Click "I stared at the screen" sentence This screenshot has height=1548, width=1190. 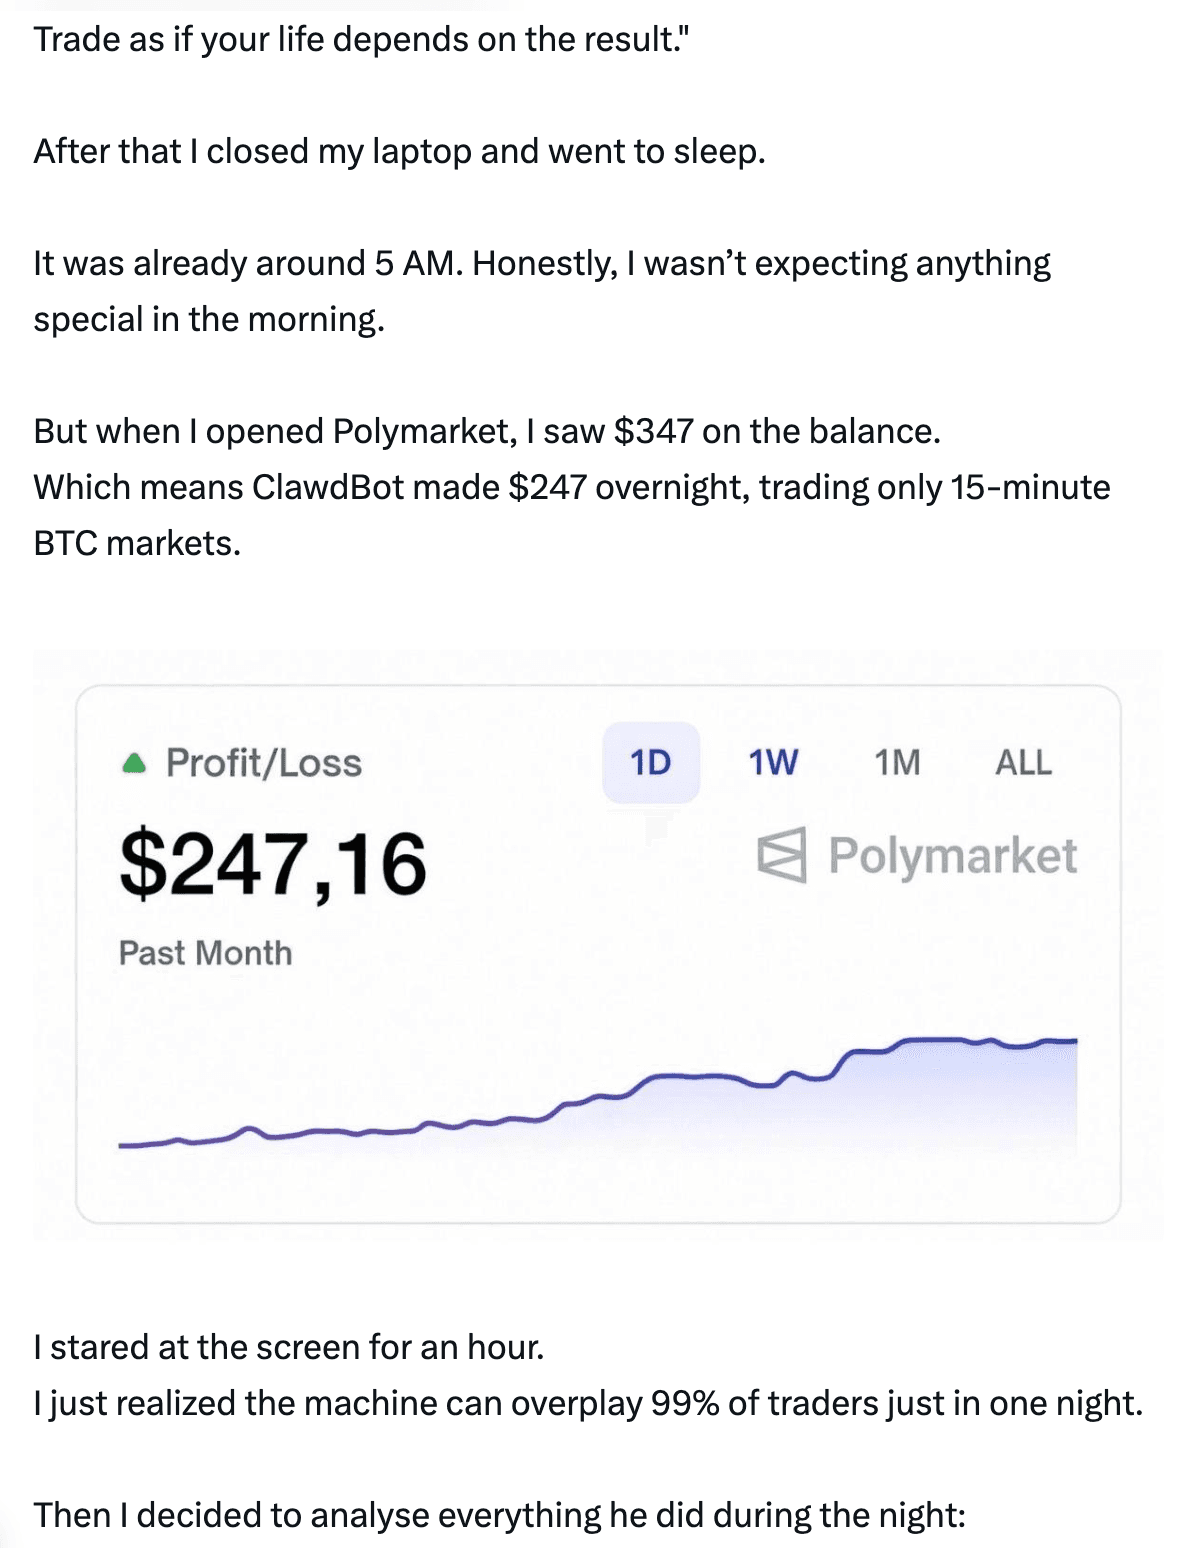[288, 1348]
